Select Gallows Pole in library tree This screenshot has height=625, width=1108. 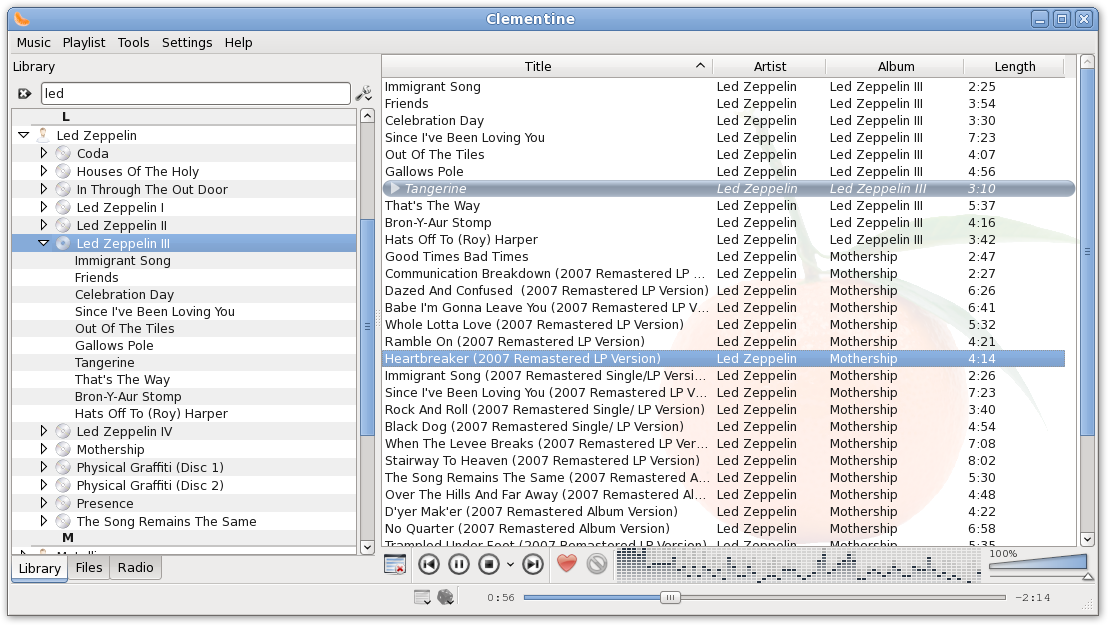[114, 346]
